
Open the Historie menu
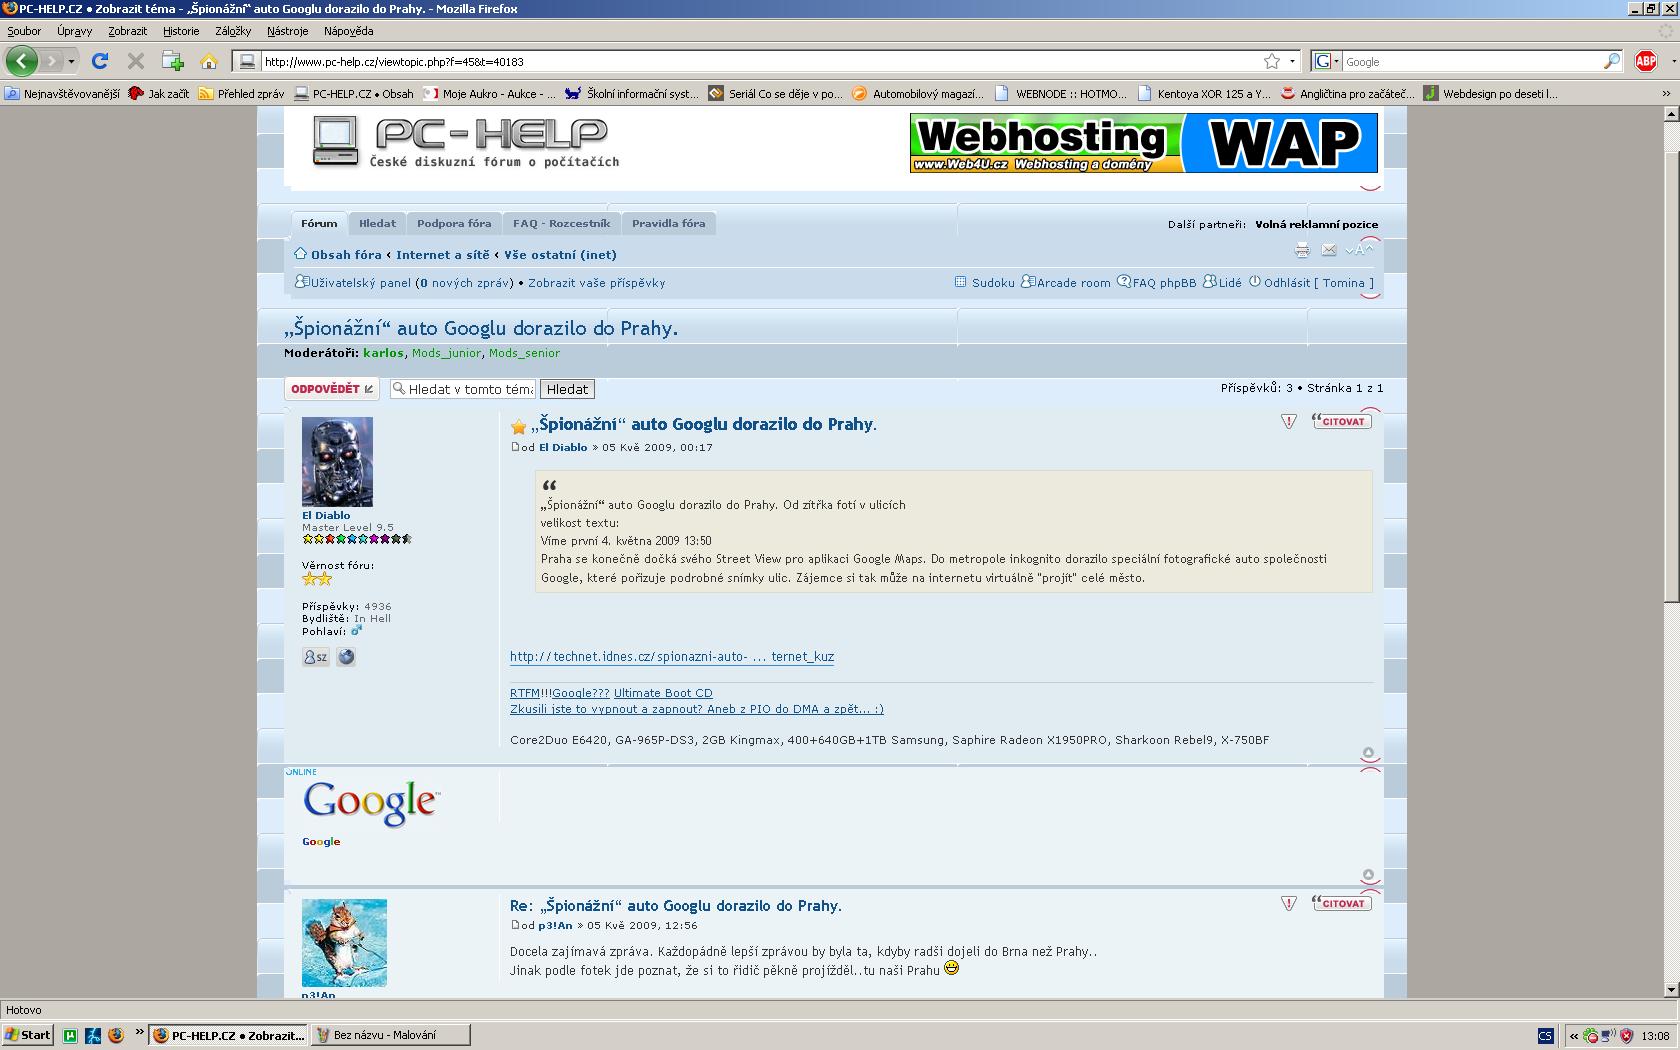click(181, 31)
